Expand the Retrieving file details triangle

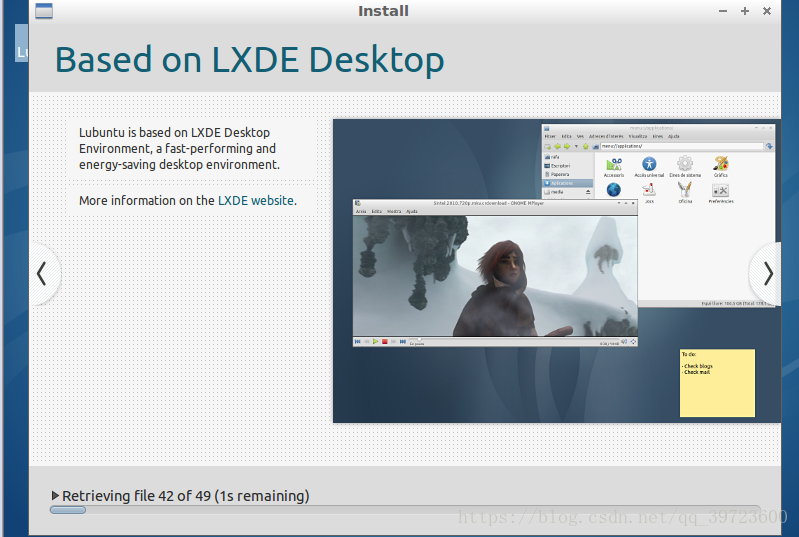[55, 495]
